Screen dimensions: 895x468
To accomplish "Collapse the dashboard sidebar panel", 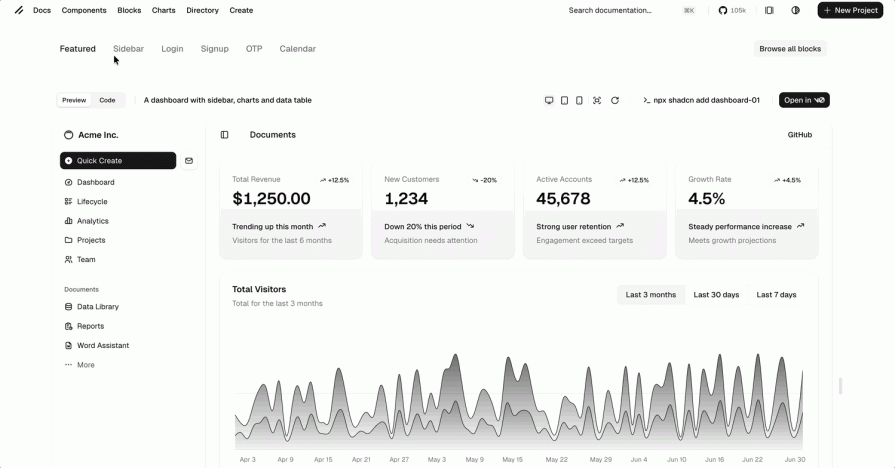I will pos(224,135).
